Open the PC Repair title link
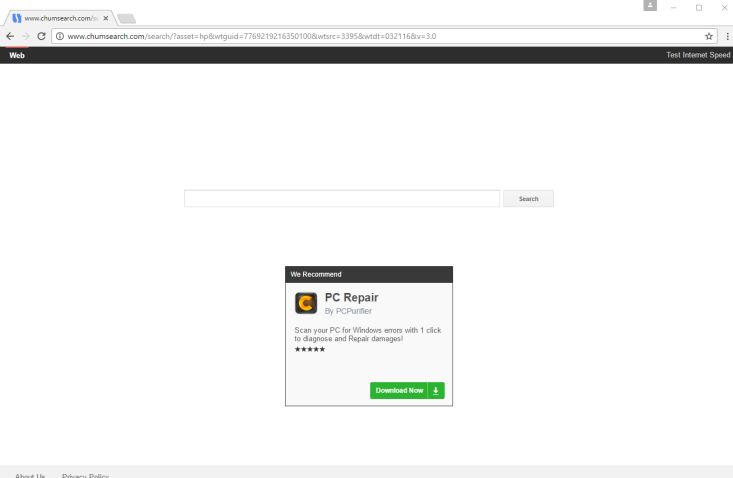This screenshot has width=733, height=478. [352, 298]
